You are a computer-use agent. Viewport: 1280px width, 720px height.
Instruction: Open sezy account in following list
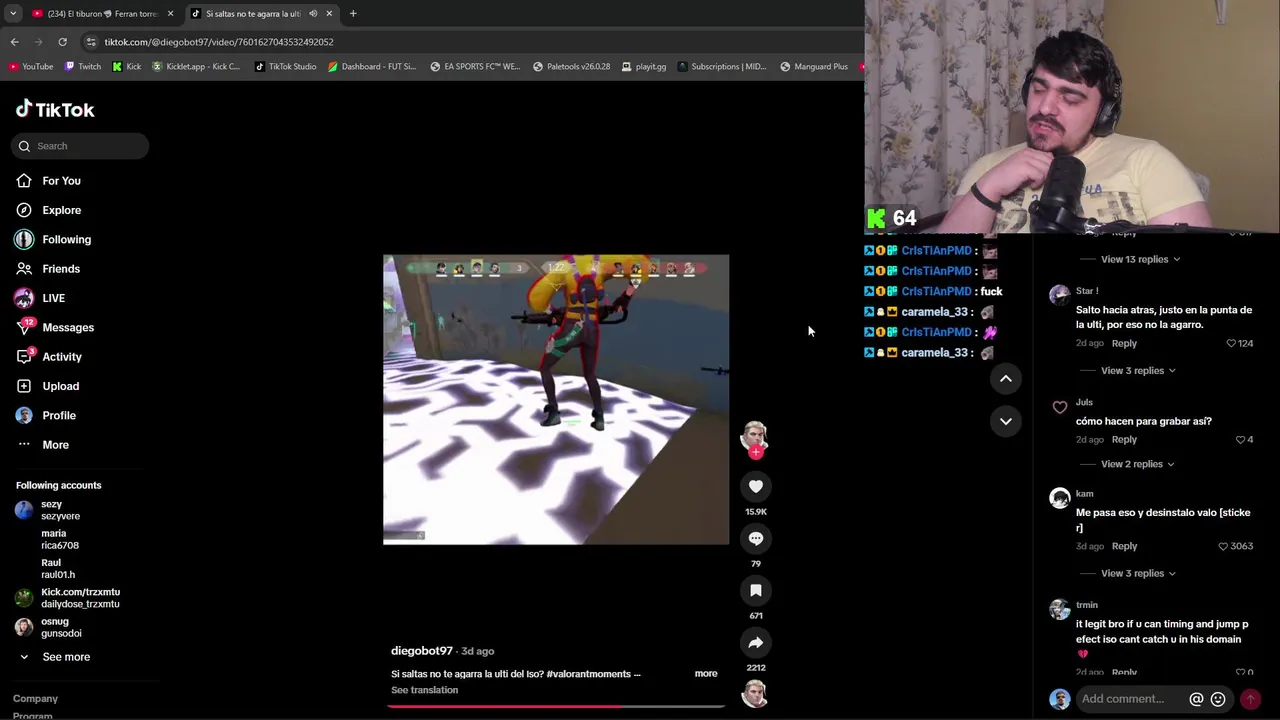[60, 510]
